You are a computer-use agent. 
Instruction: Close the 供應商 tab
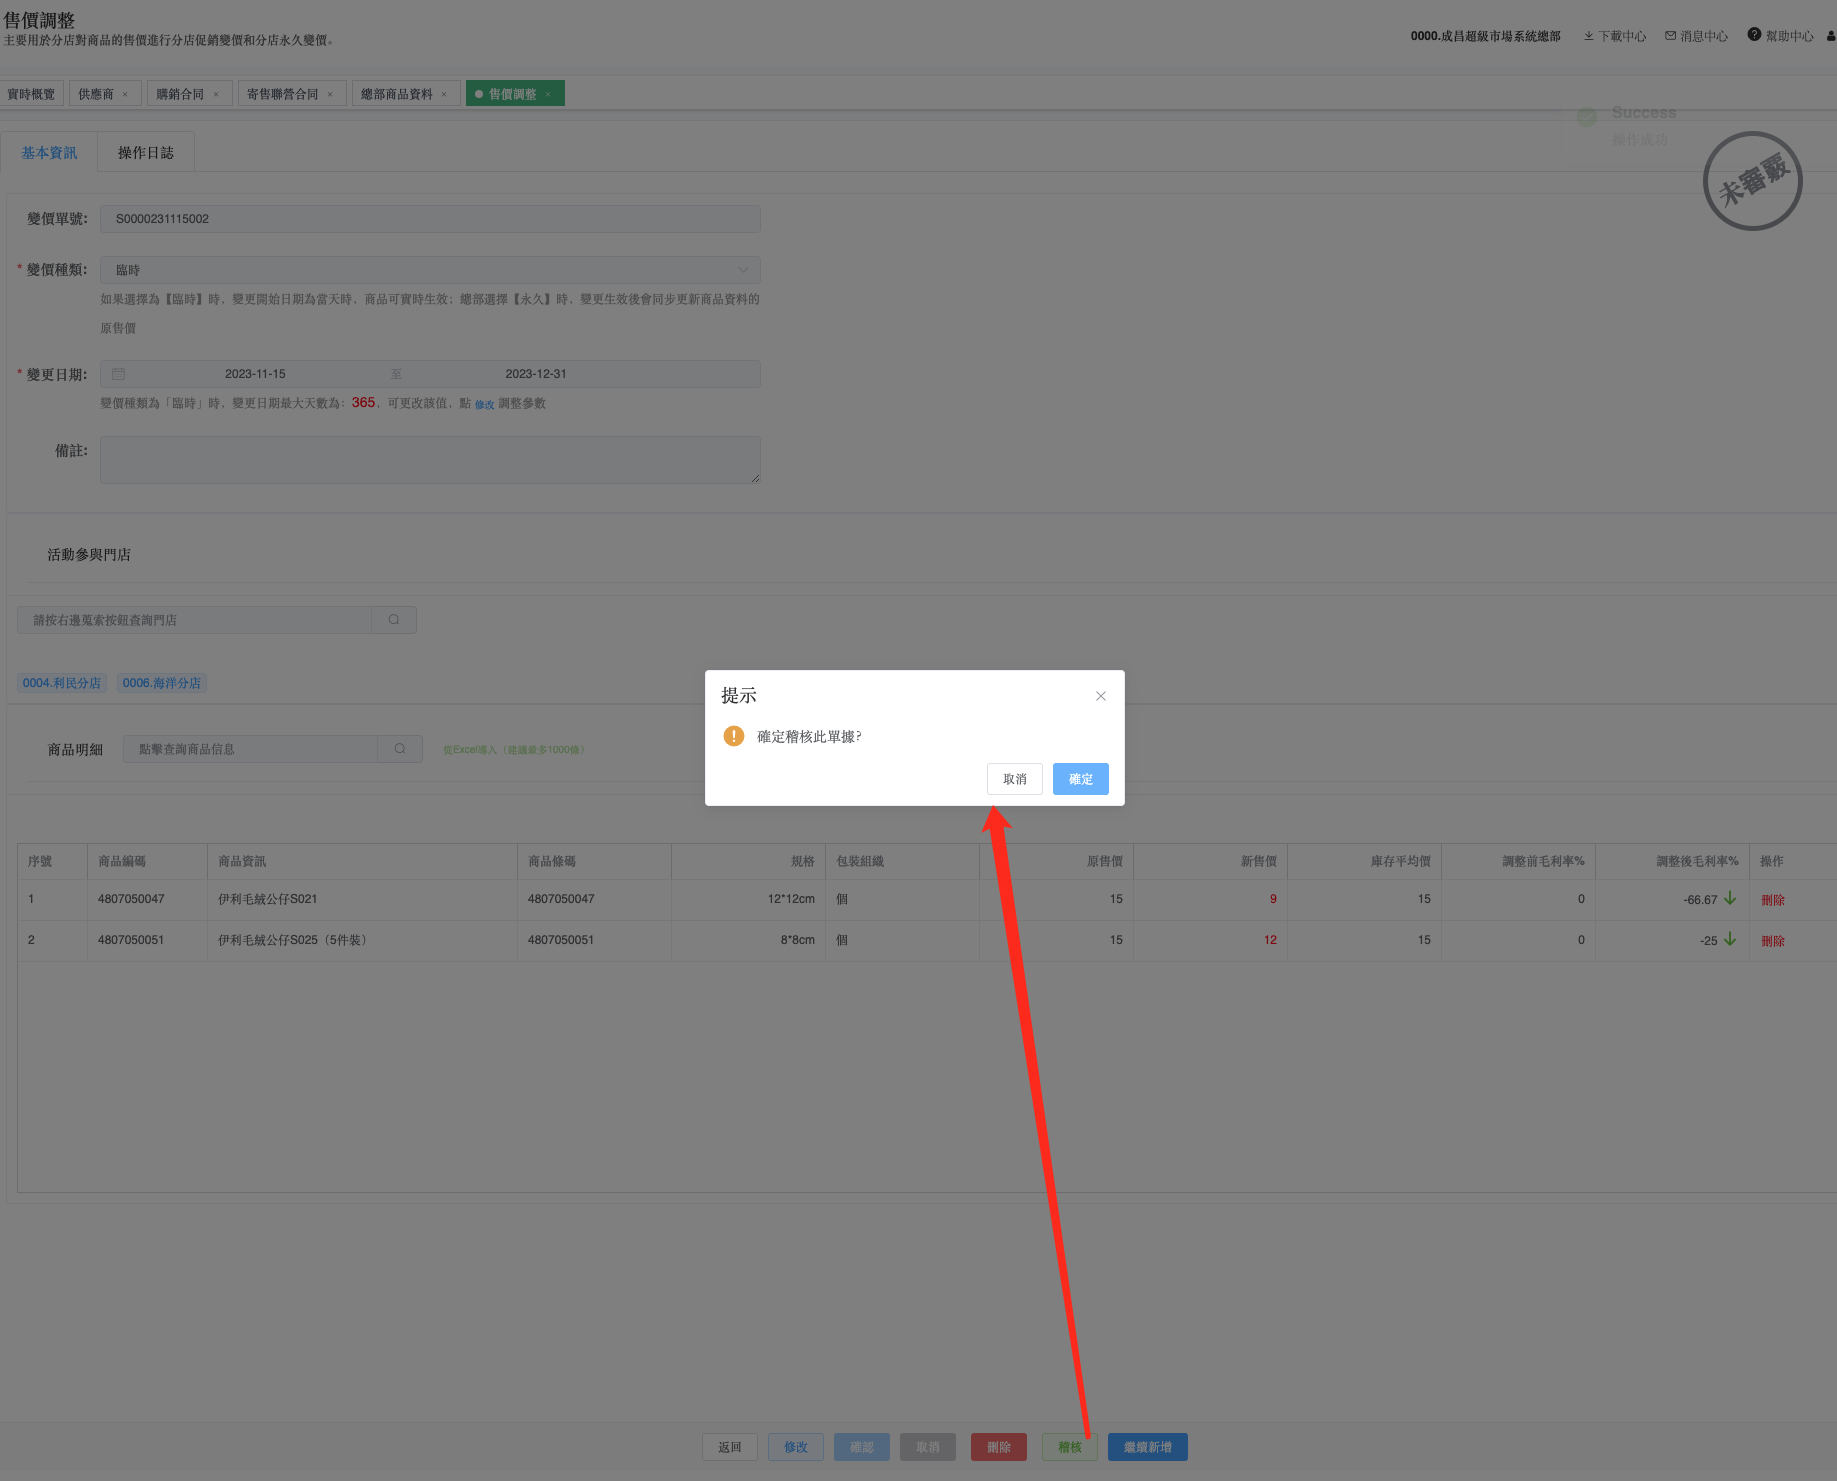tap(125, 94)
